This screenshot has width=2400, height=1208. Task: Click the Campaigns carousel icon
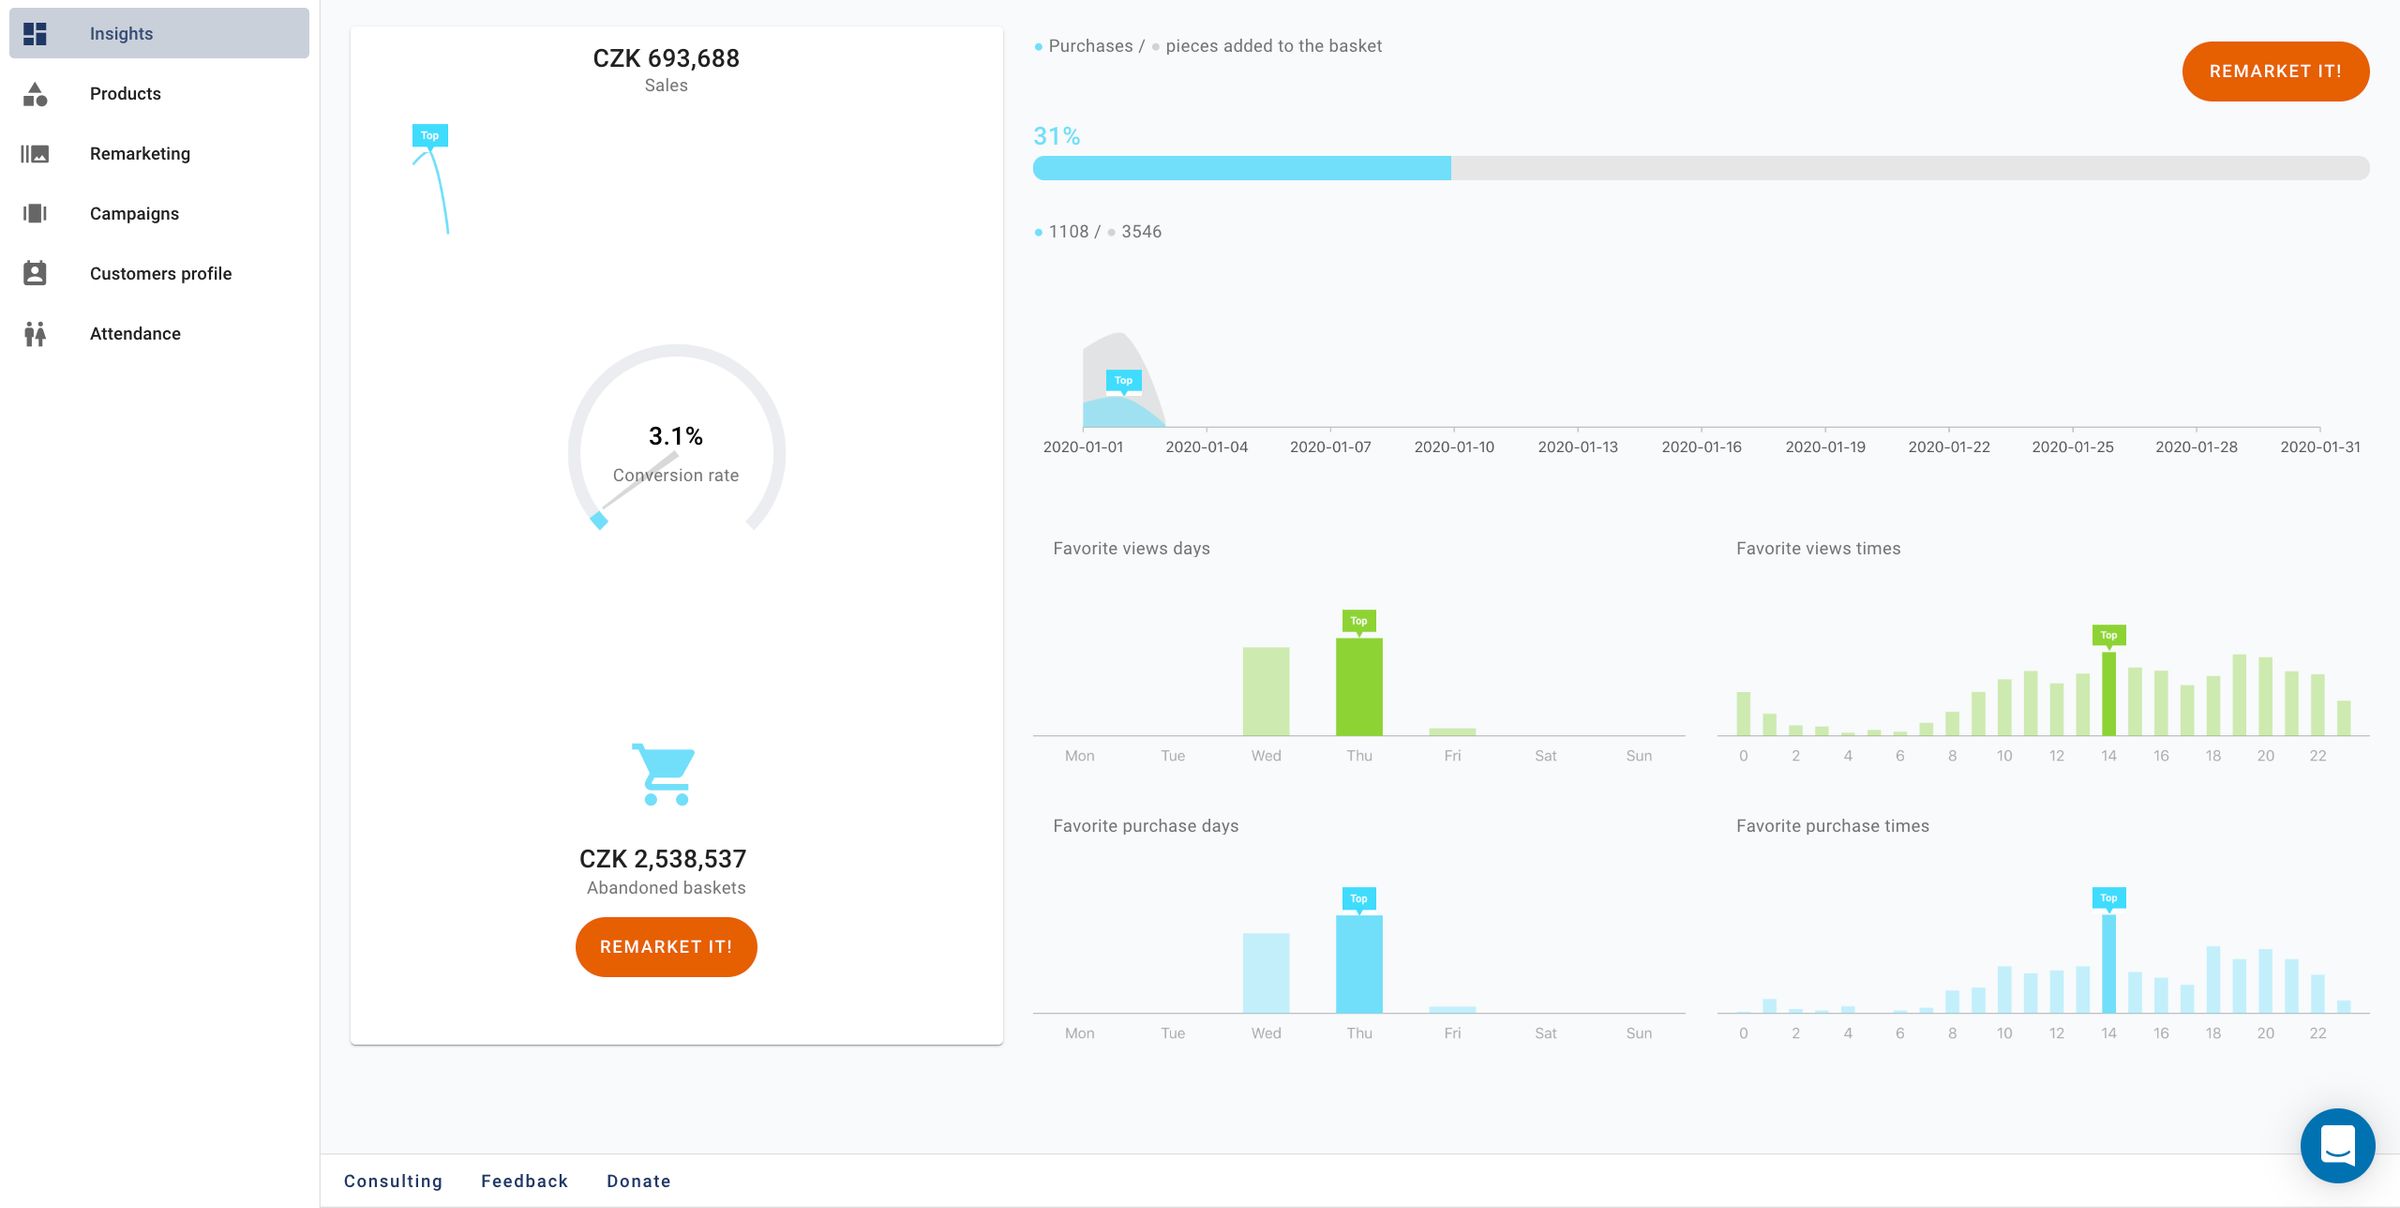[x=35, y=214]
